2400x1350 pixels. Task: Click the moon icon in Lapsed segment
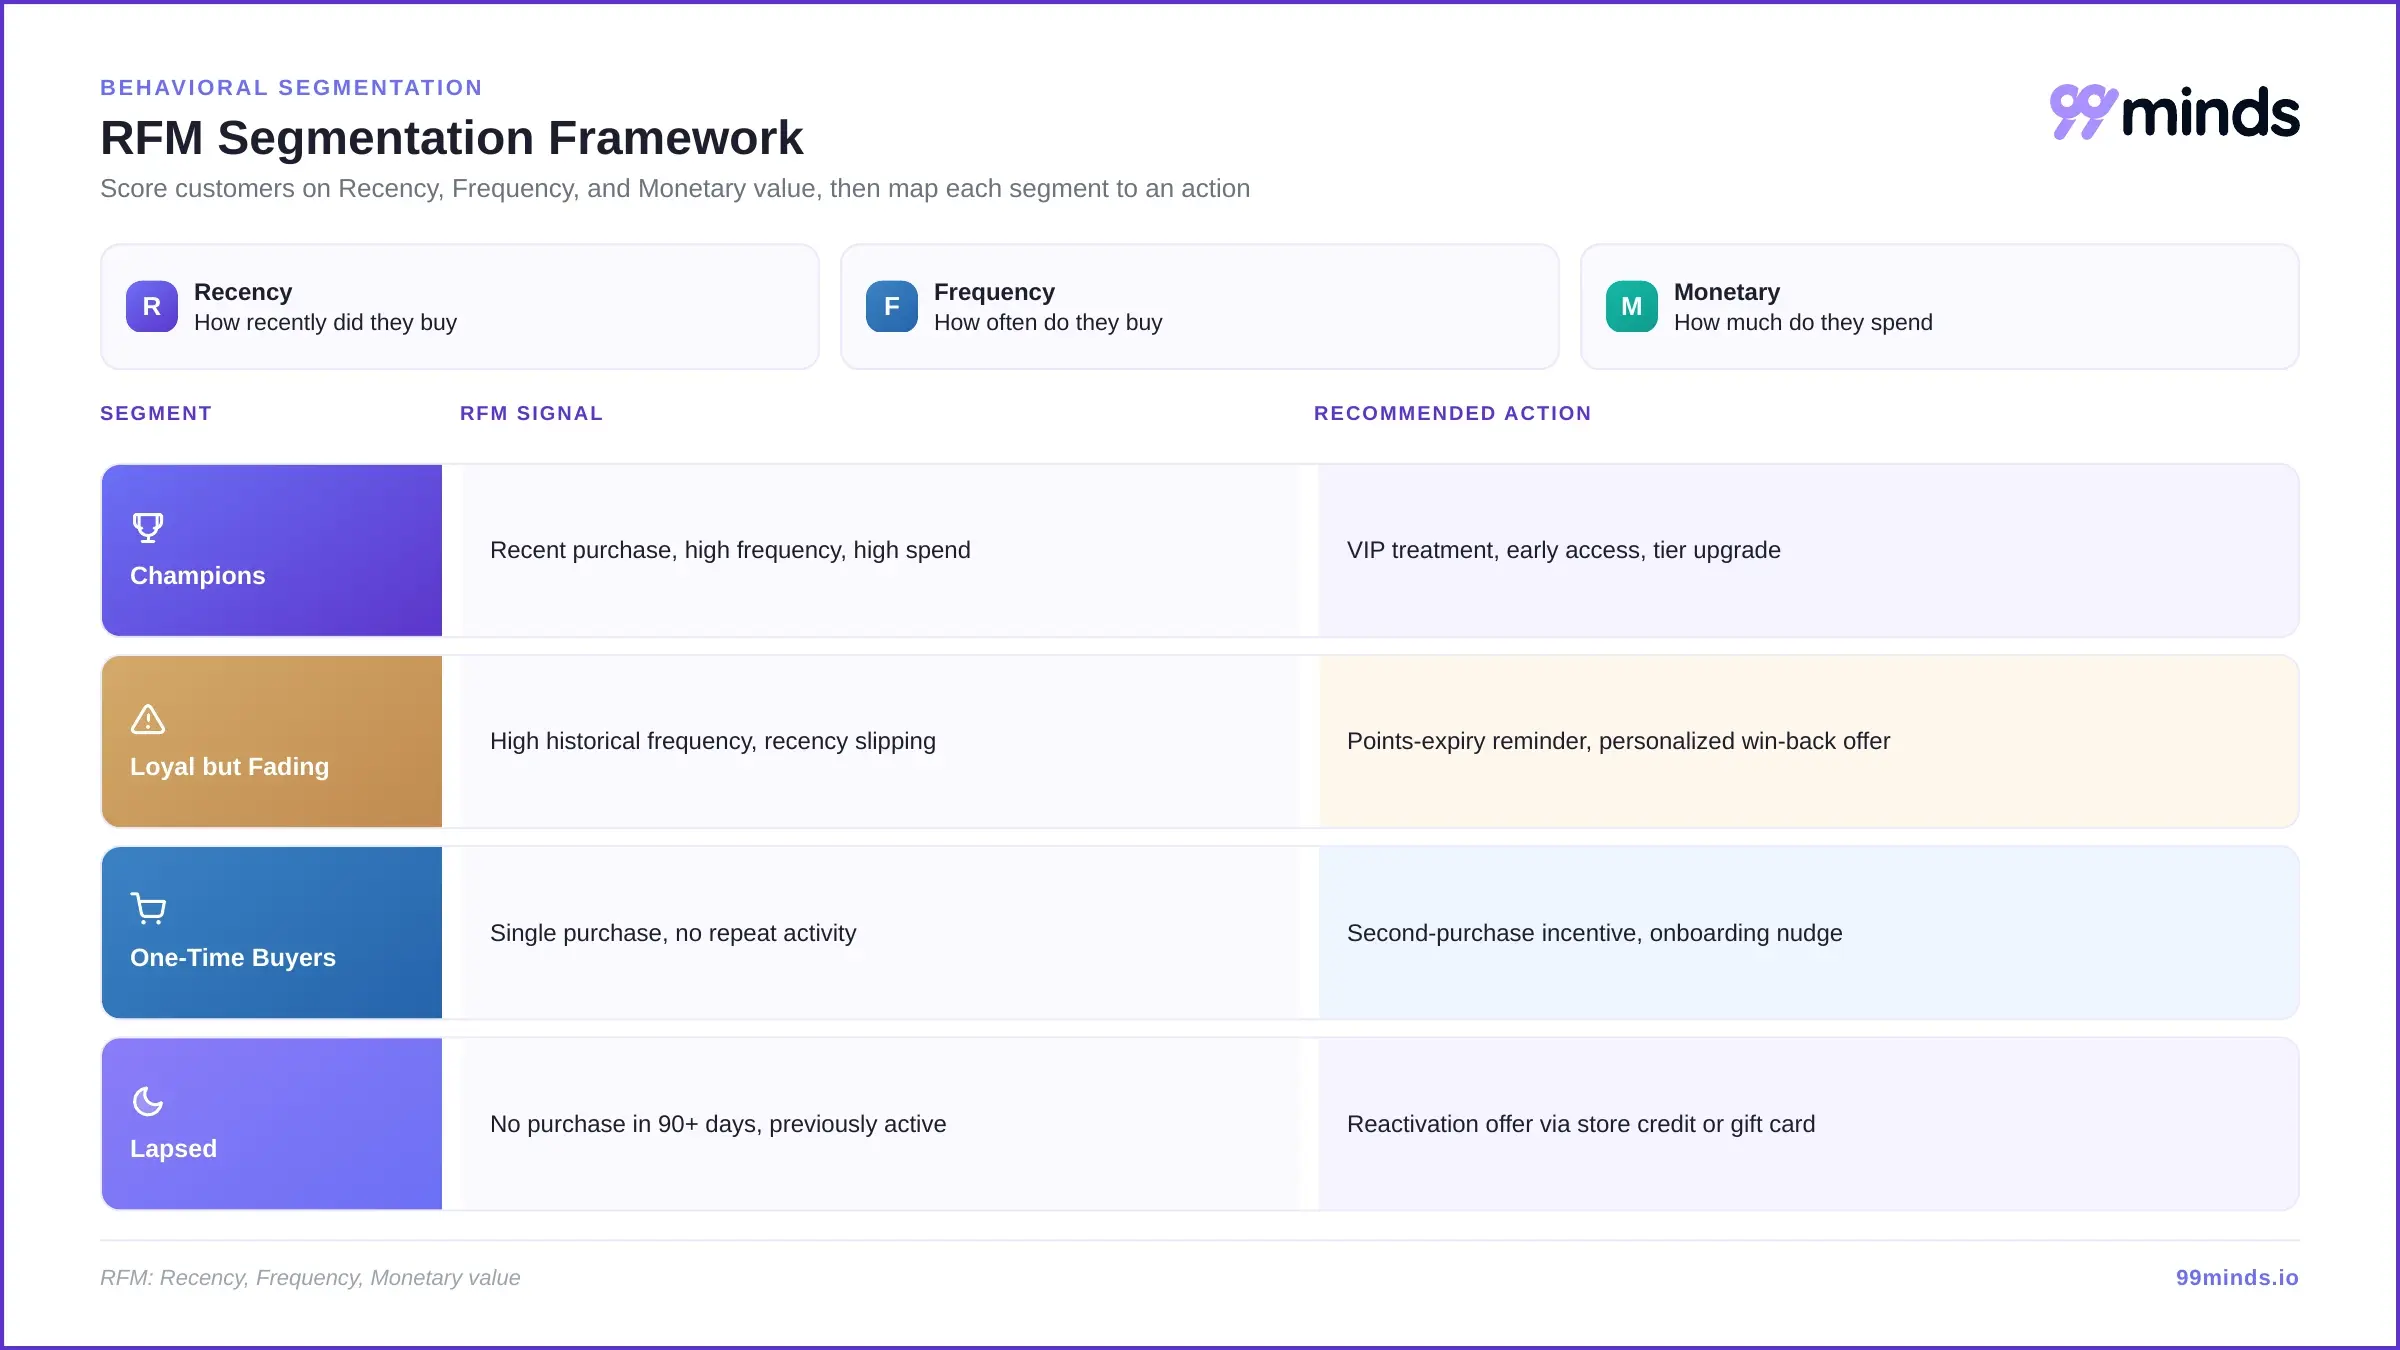pyautogui.click(x=148, y=1101)
